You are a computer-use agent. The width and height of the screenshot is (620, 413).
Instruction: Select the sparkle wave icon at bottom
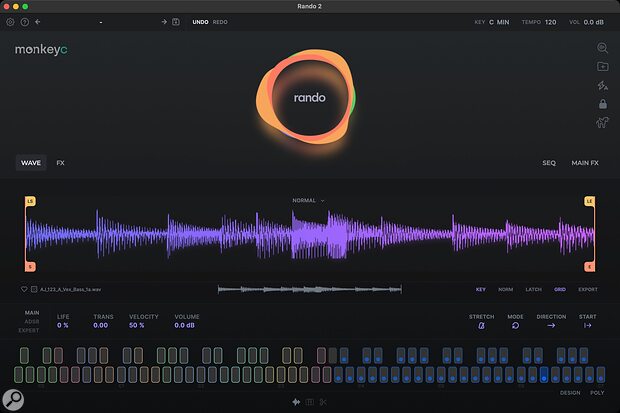[296, 402]
